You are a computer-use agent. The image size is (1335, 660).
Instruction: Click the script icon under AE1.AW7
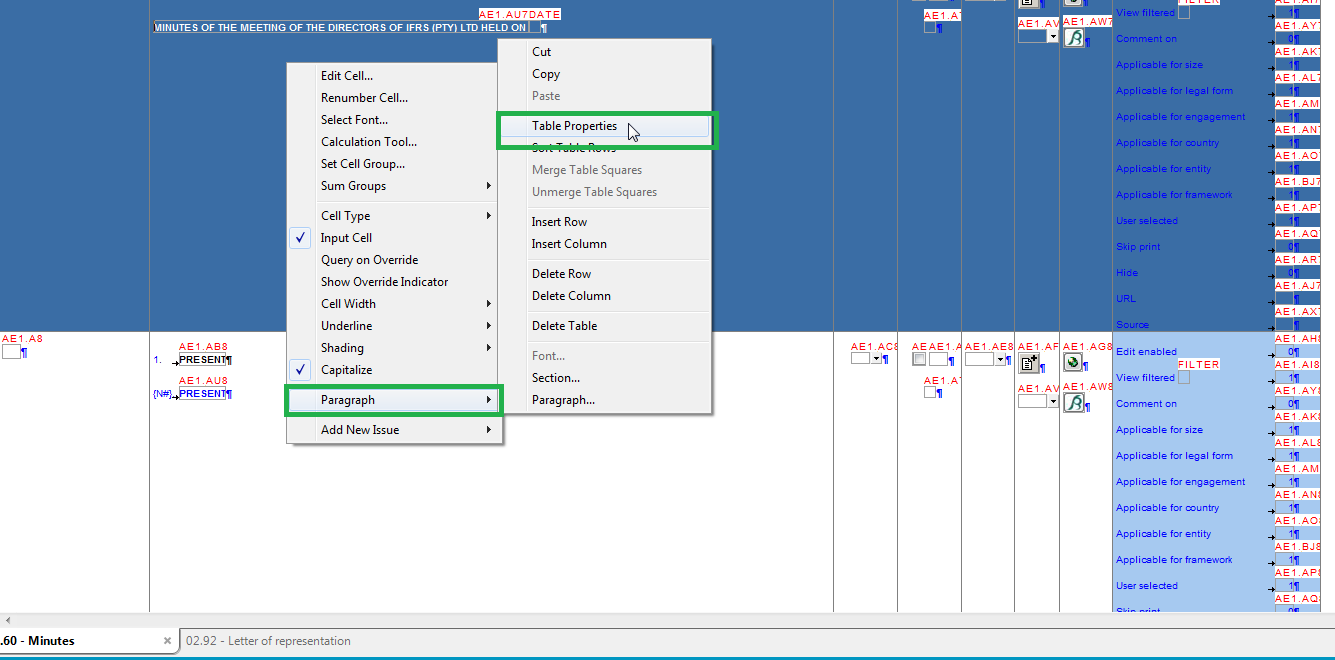pyautogui.click(x=1074, y=38)
